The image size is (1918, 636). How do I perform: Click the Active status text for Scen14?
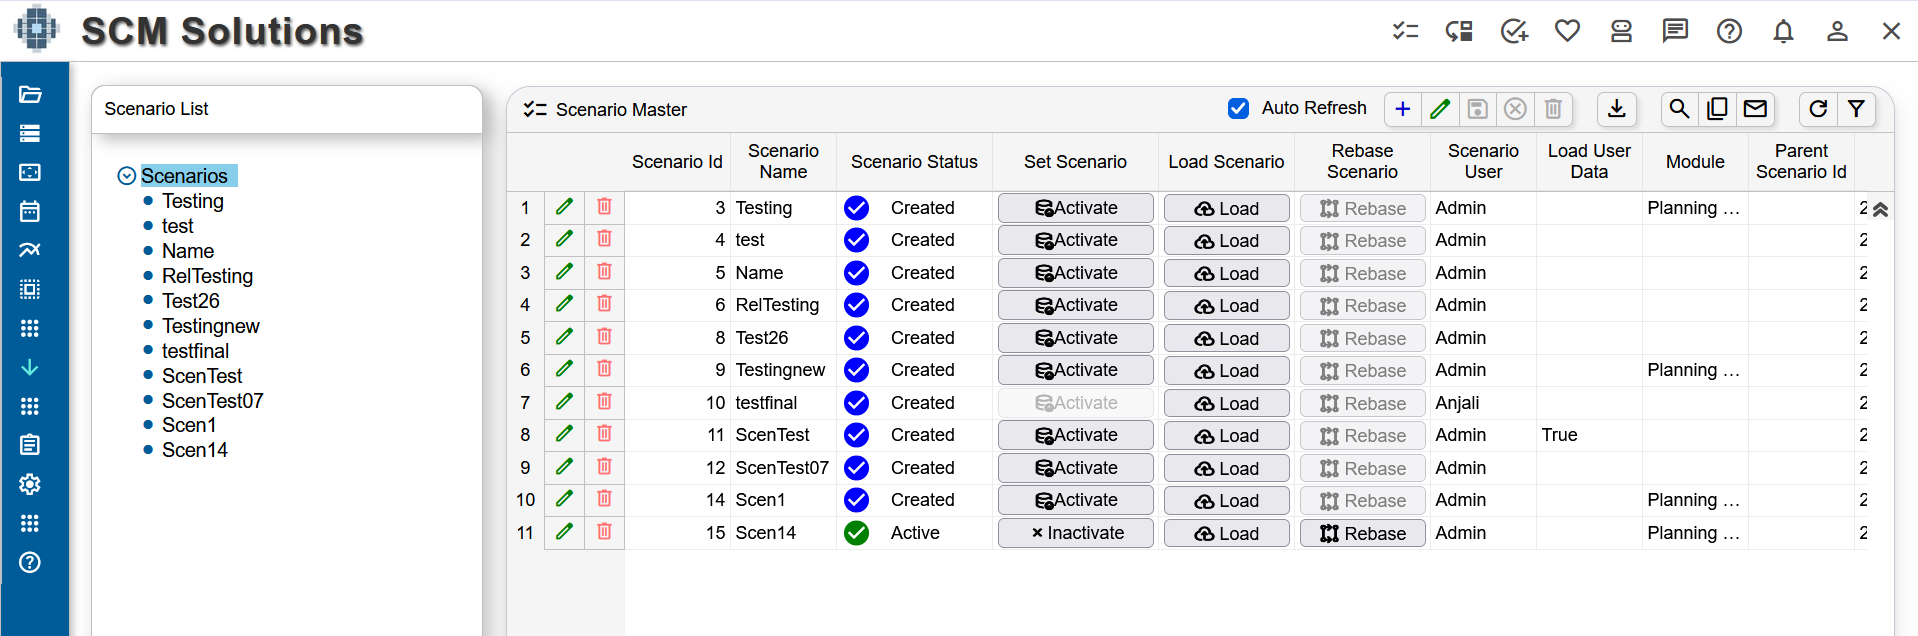tap(915, 533)
